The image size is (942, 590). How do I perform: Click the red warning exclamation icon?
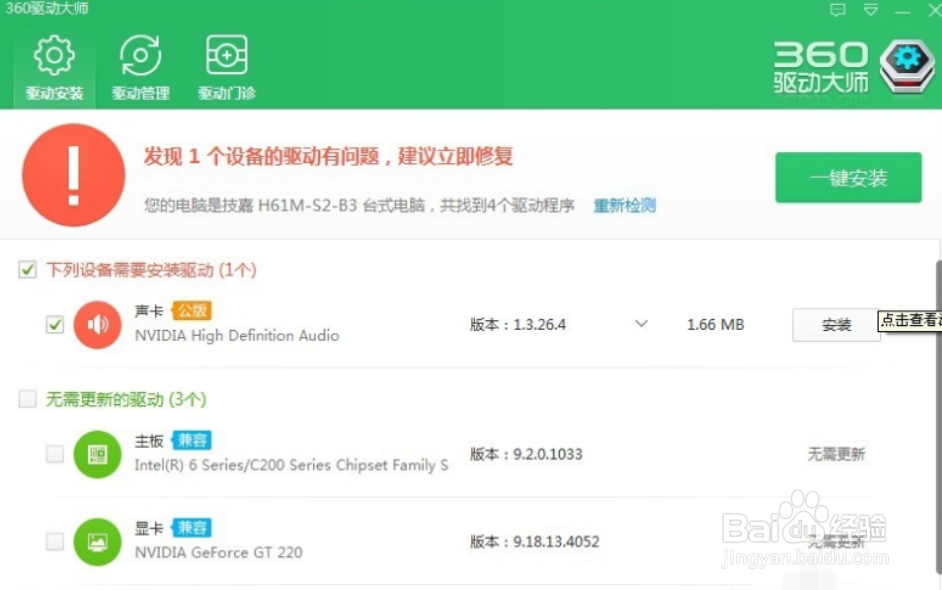click(73, 175)
